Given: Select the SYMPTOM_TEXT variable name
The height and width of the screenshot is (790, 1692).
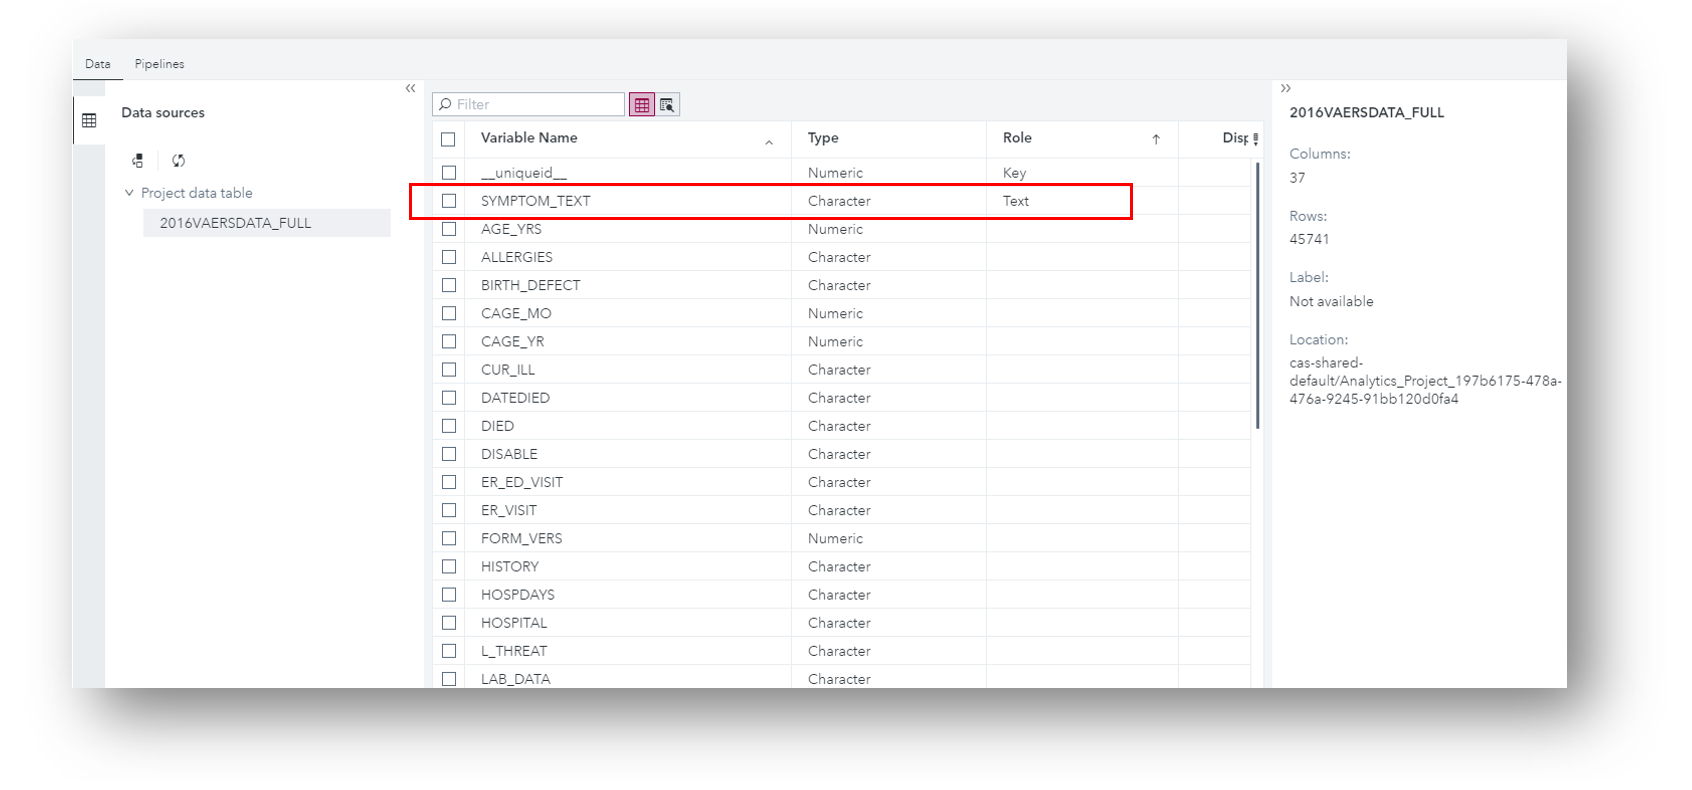Looking at the screenshot, I should 536,201.
